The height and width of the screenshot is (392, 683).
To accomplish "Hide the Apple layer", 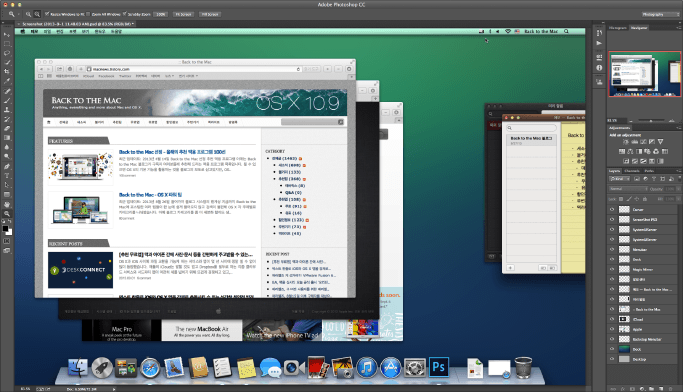I will [612, 329].
